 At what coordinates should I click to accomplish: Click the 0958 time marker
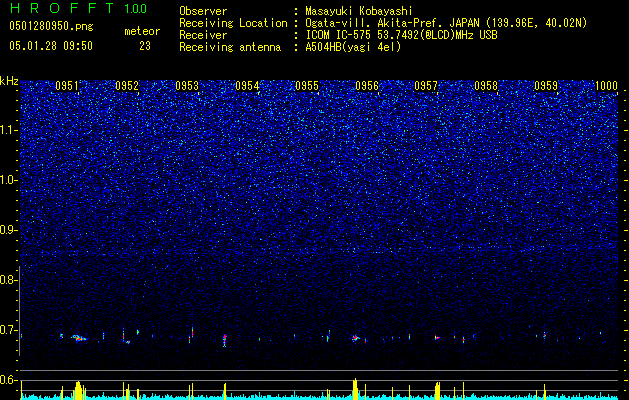tap(486, 85)
